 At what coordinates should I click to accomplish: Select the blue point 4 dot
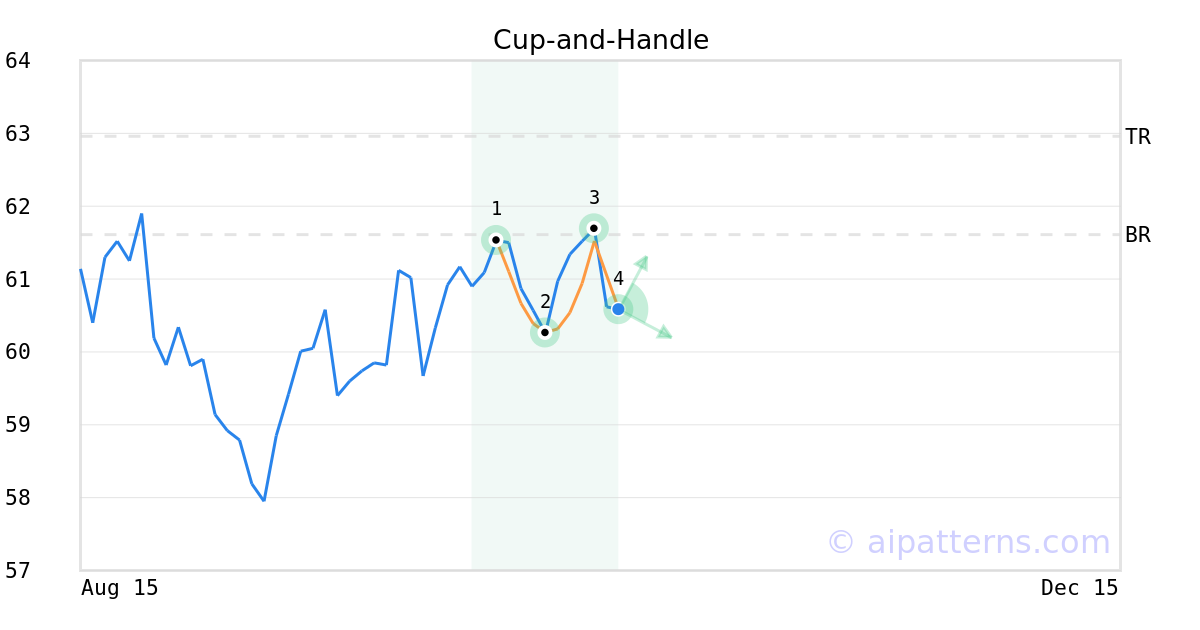pos(618,309)
